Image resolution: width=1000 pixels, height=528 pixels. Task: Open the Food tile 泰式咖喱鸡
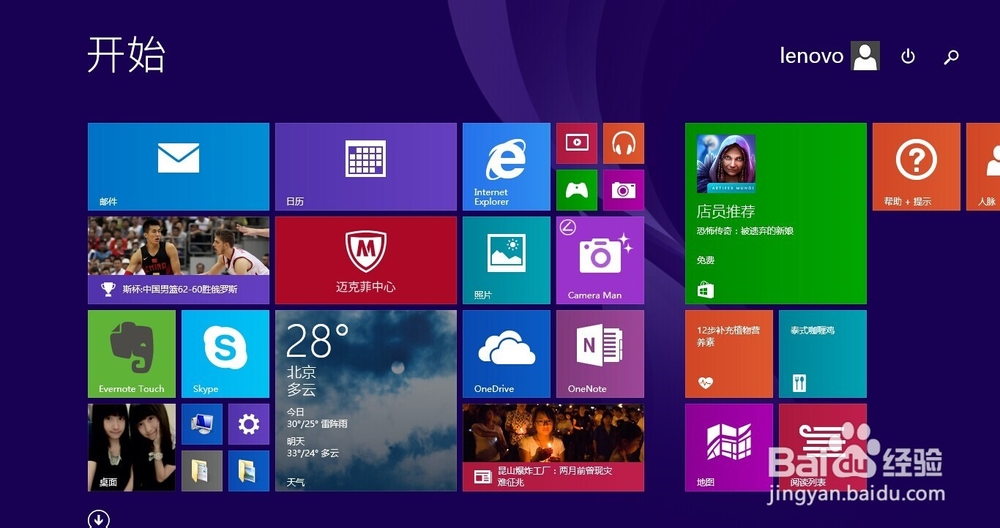[823, 354]
